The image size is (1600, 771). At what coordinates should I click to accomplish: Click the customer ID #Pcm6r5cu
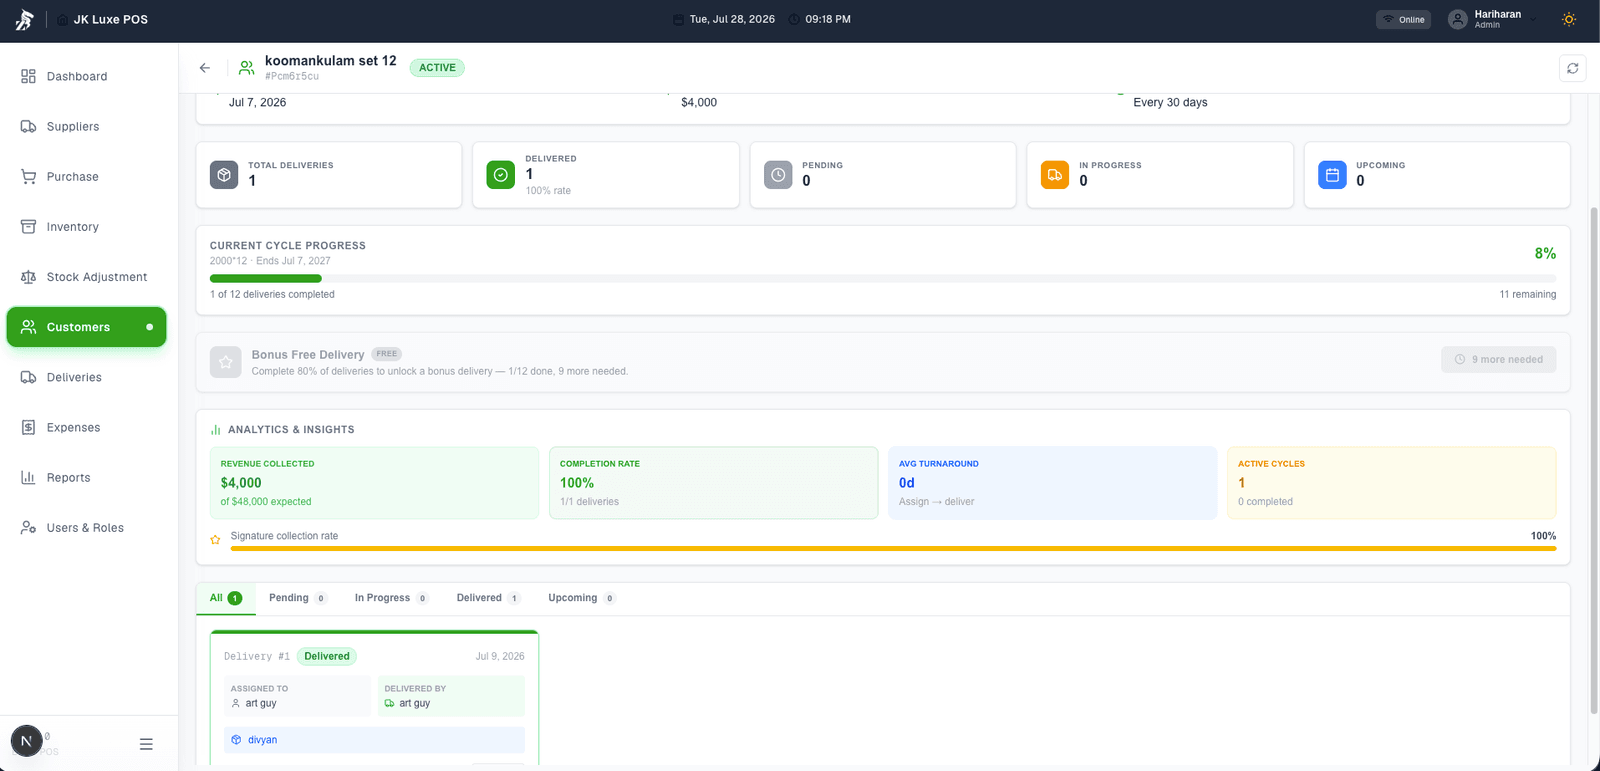coord(292,77)
